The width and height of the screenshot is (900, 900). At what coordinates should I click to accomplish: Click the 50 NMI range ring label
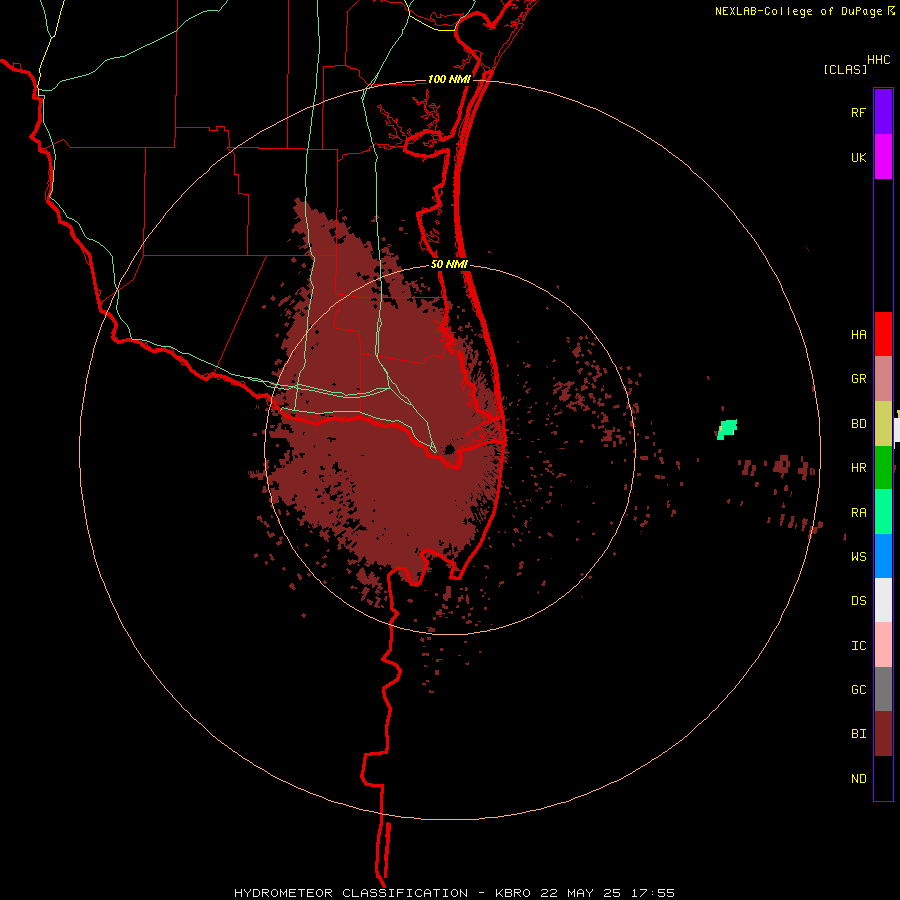pos(449,265)
